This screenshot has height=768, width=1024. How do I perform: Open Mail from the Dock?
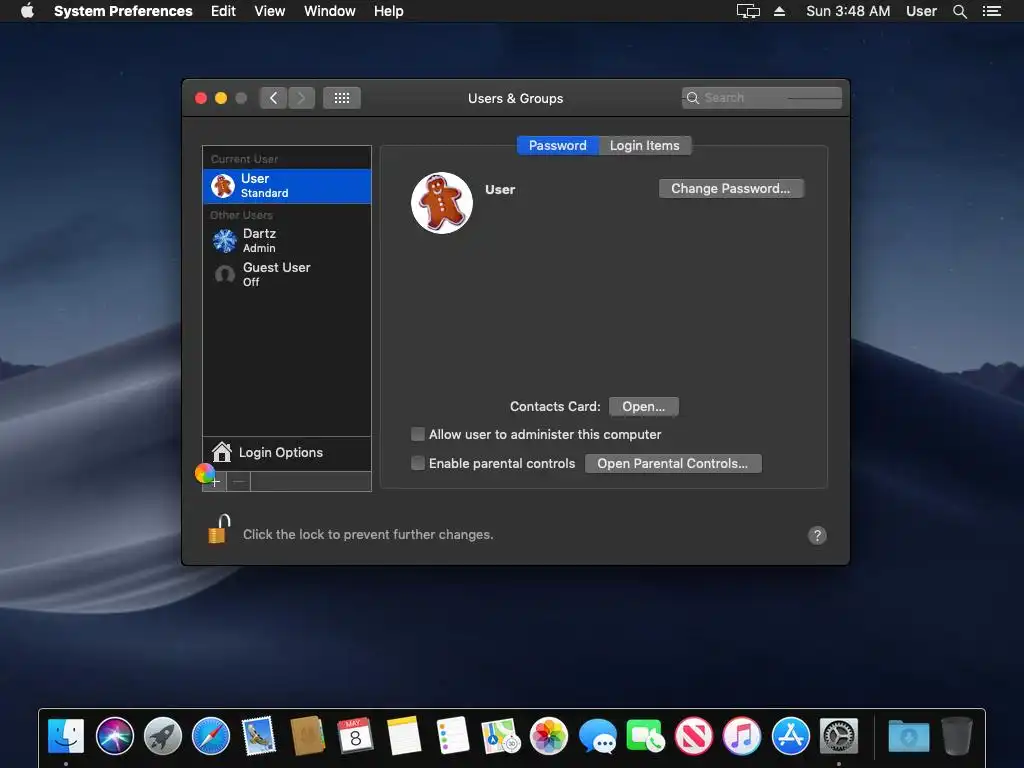[259, 736]
